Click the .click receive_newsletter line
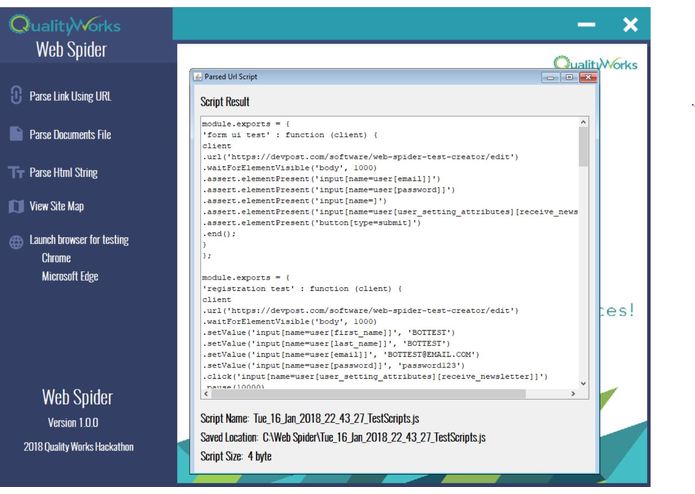The width and height of the screenshot is (695, 494). click(x=375, y=376)
